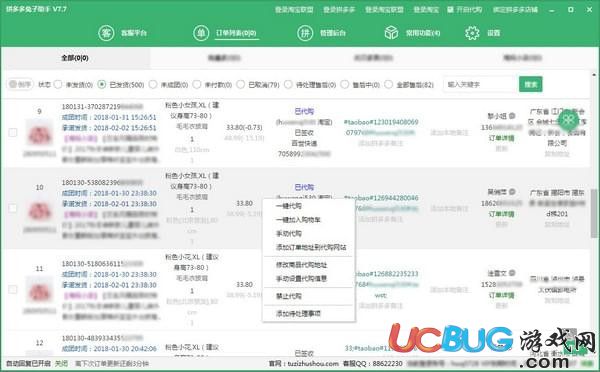The width and height of the screenshot is (600, 372).
Task: Open 订单详情 for order 11
Action: pos(501,295)
